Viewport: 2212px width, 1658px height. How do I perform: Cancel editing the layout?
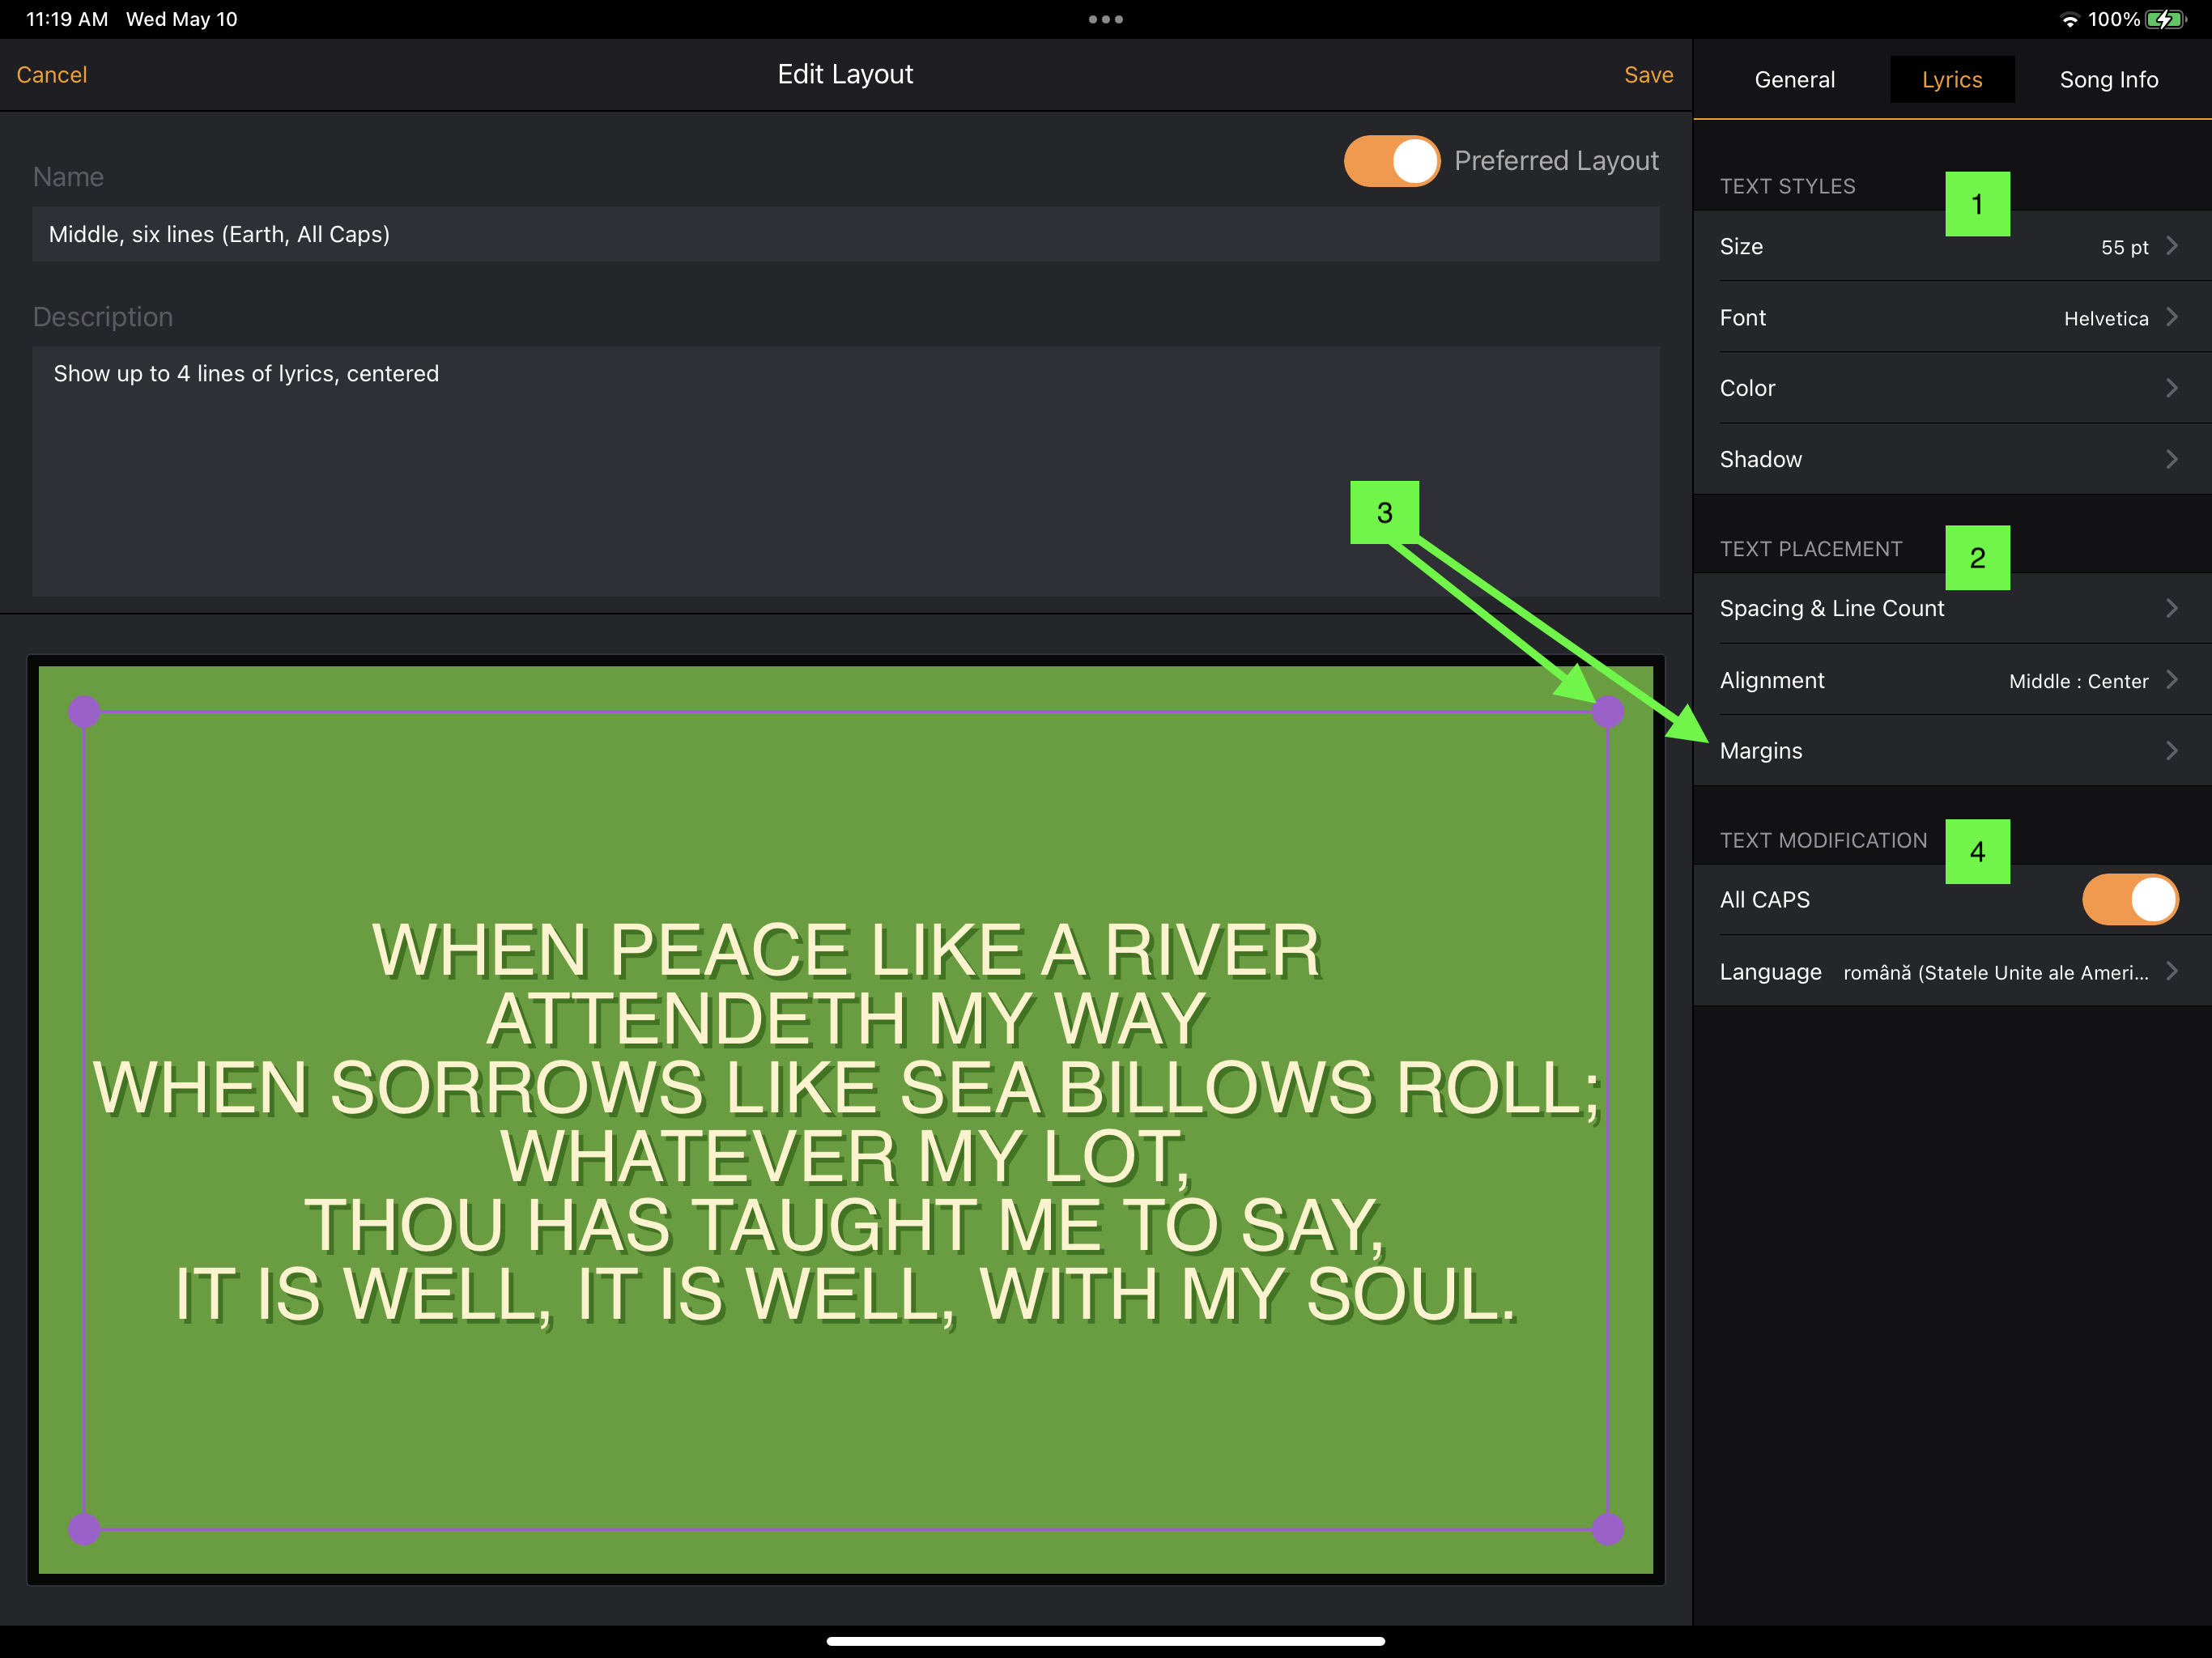(x=52, y=75)
